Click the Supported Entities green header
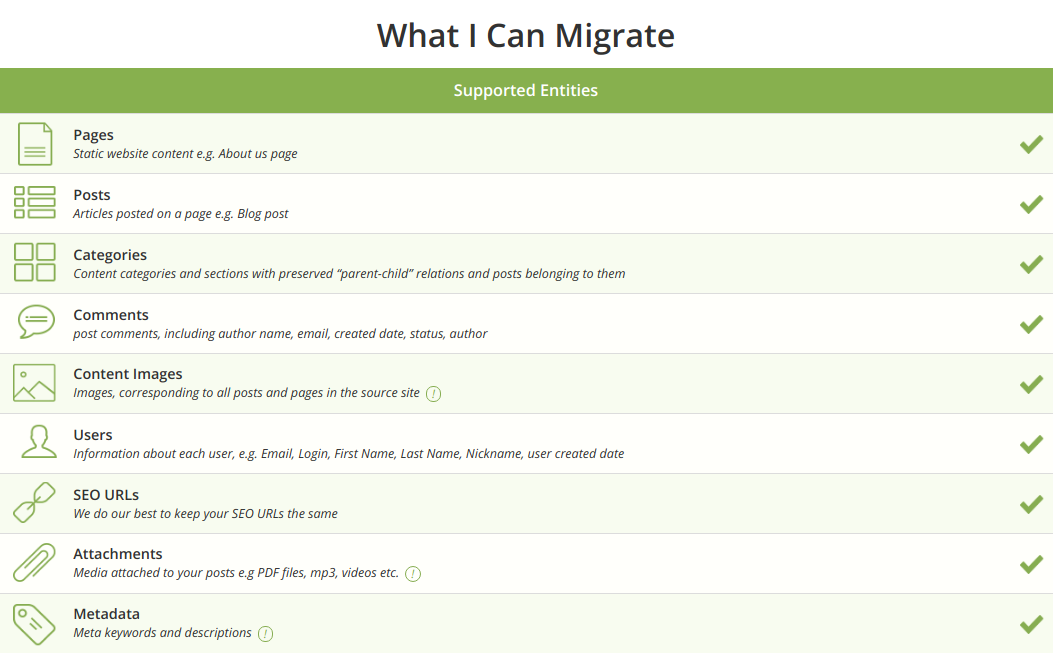This screenshot has height=653, width=1053. tap(526, 90)
